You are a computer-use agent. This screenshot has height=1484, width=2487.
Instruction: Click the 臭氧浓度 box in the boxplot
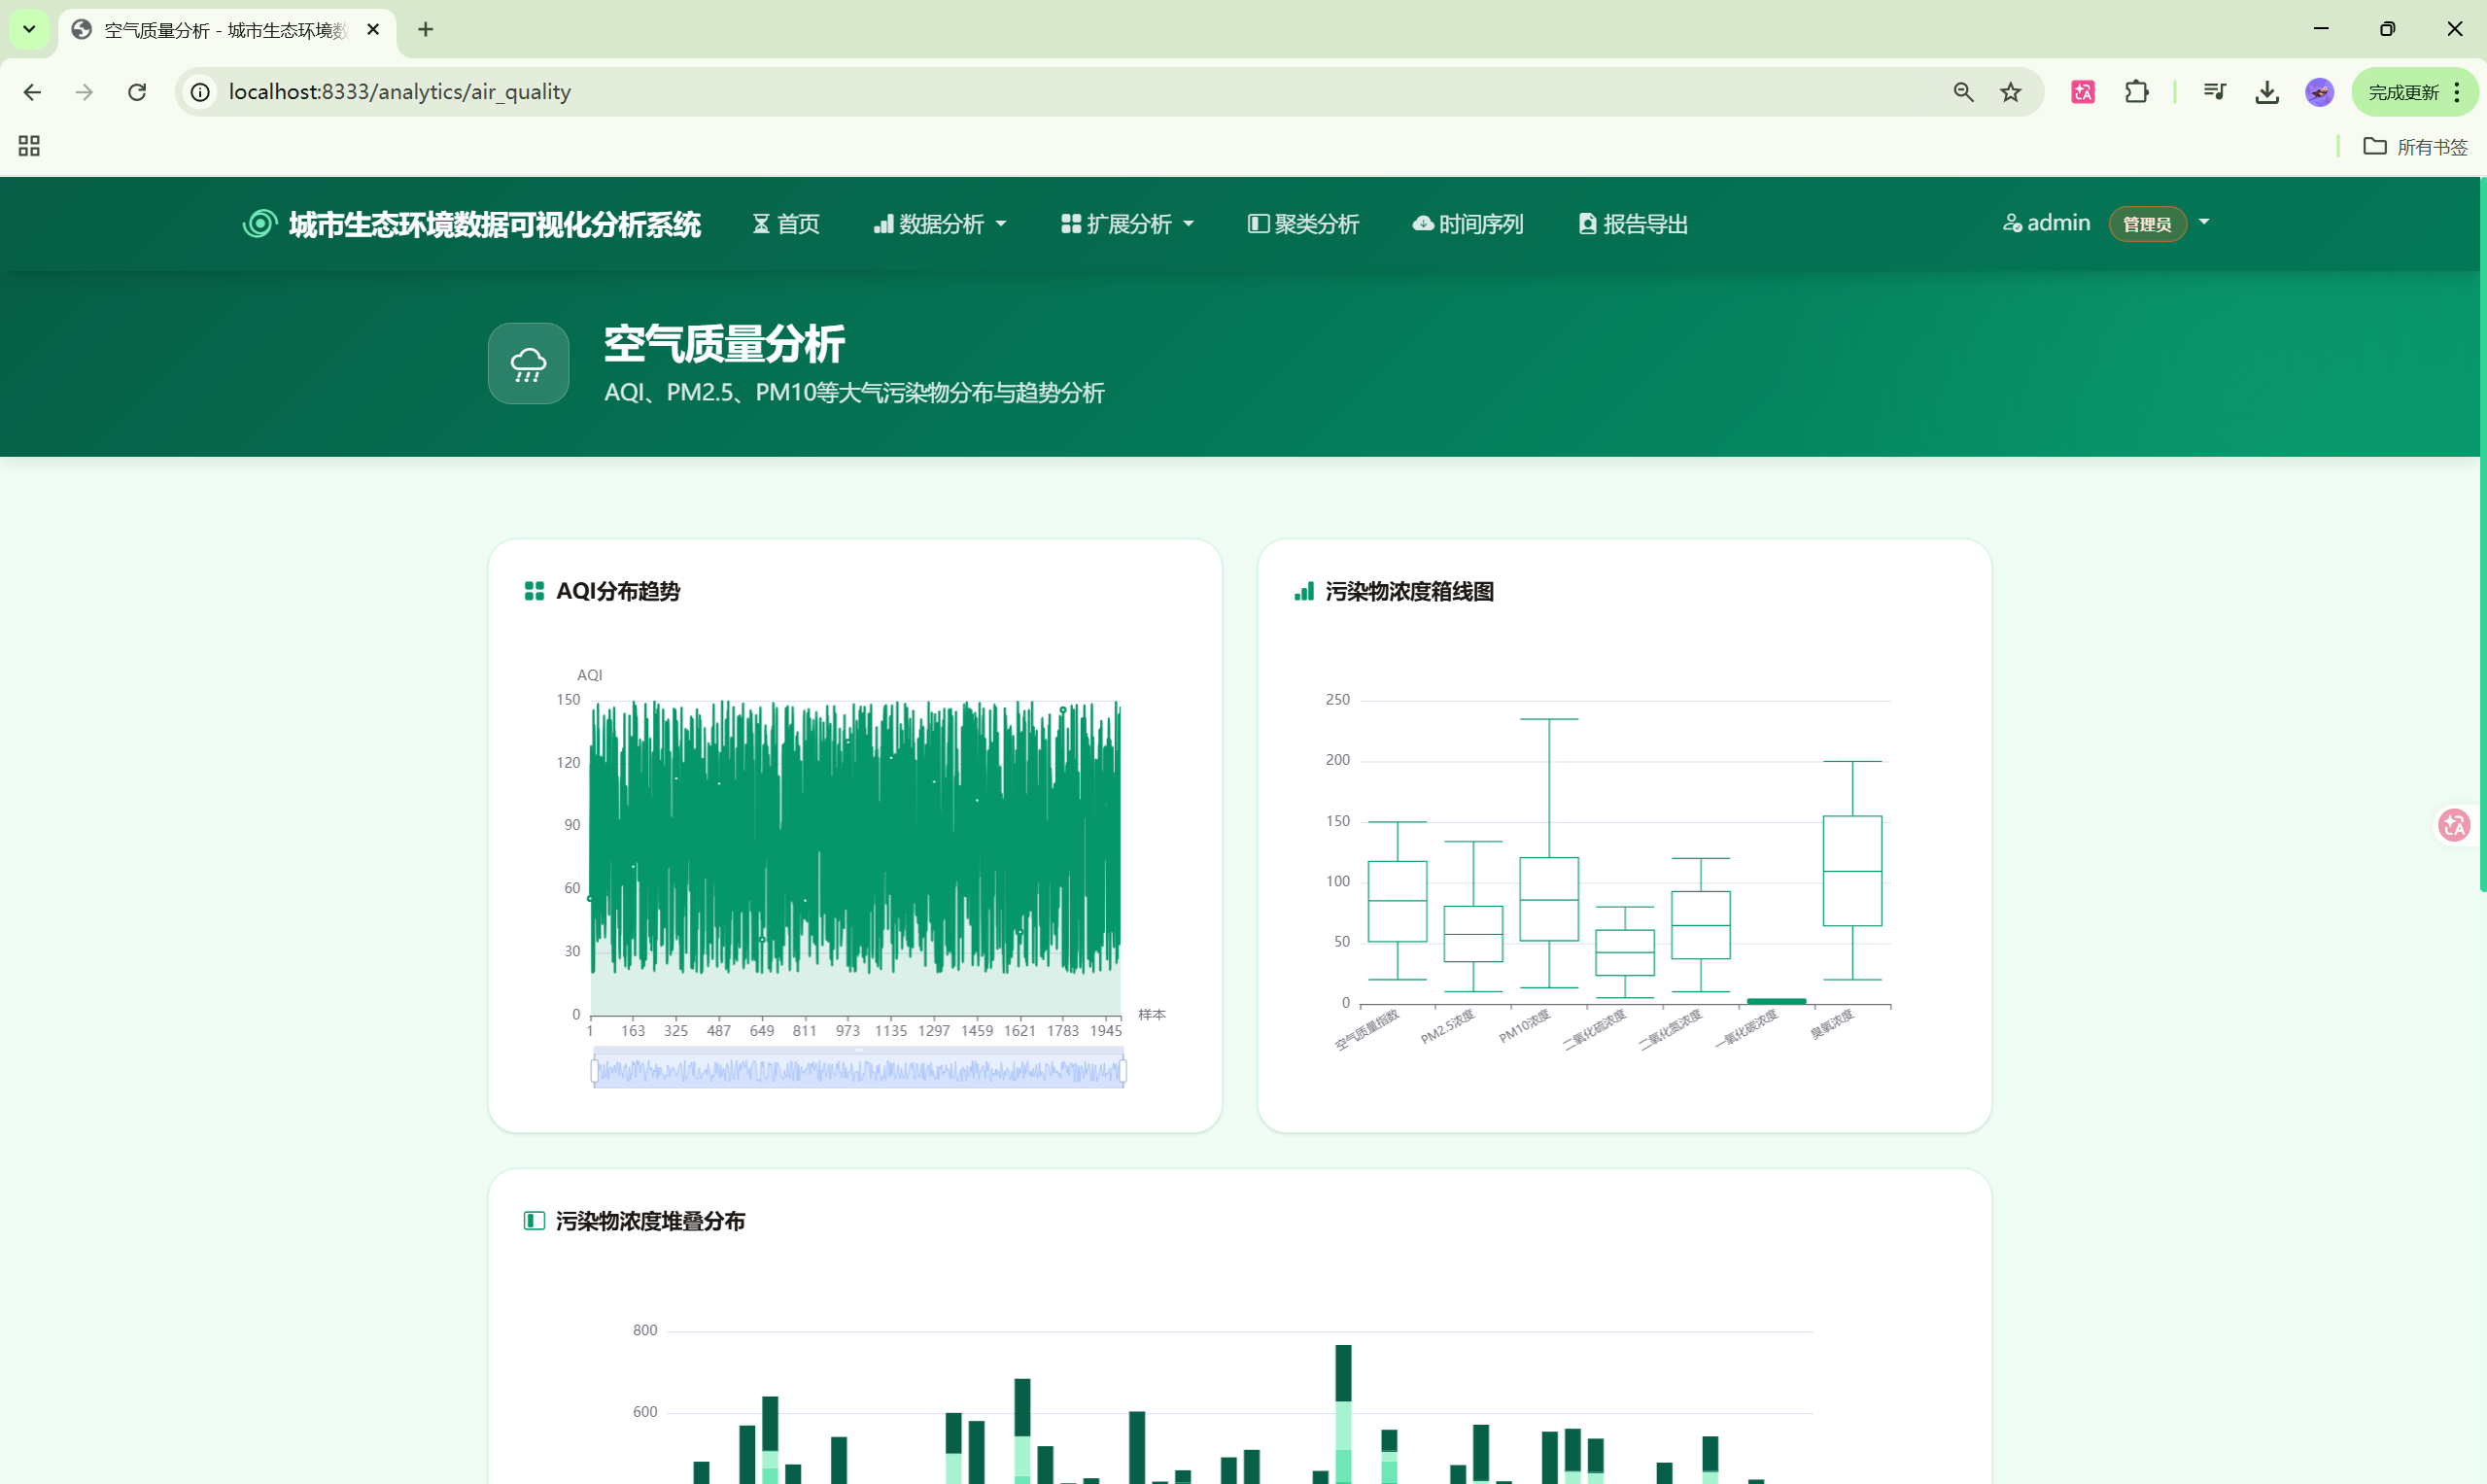pyautogui.click(x=1852, y=870)
